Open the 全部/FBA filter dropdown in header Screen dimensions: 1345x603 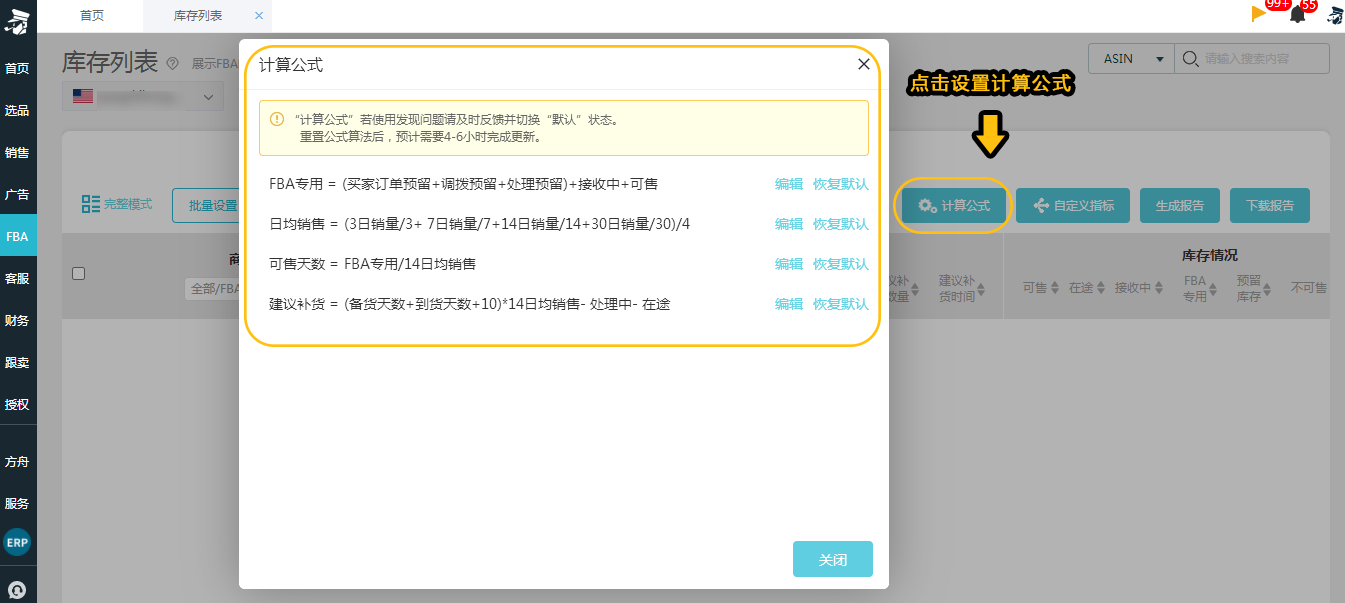(212, 289)
